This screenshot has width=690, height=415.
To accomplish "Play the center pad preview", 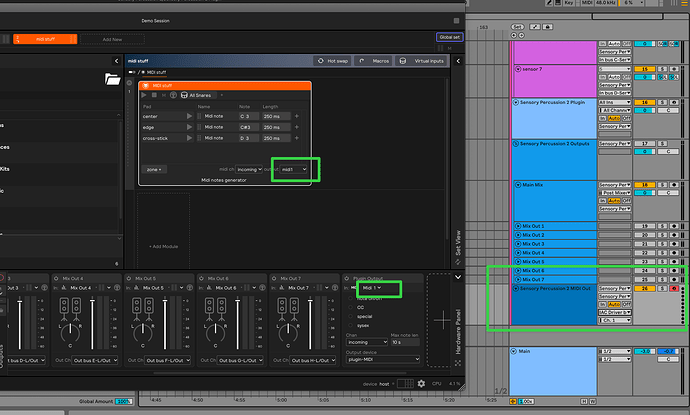I will (x=189, y=116).
